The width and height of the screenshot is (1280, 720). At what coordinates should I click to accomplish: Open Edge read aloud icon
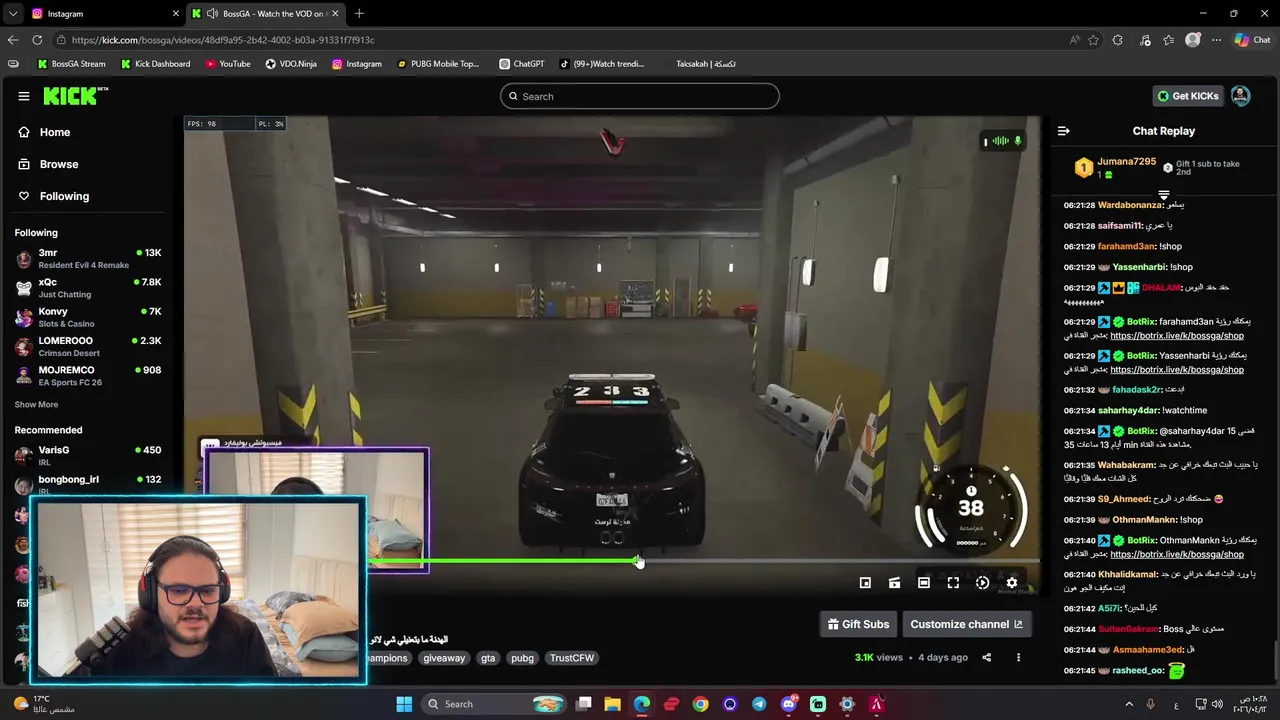(x=1074, y=40)
